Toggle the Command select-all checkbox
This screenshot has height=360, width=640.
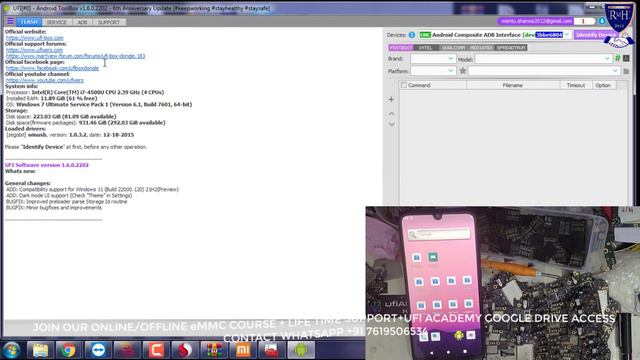pyautogui.click(x=404, y=85)
